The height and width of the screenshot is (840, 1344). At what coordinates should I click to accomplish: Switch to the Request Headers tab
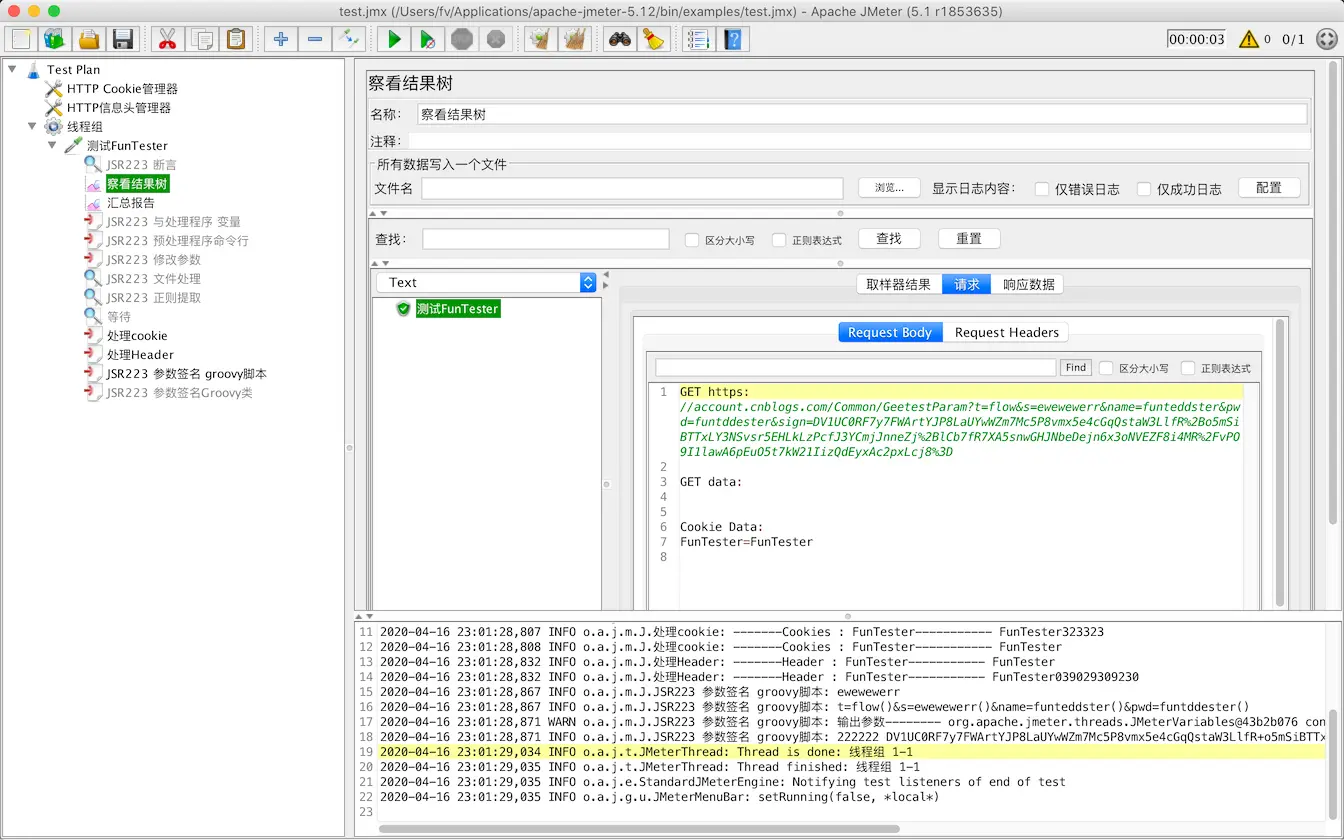(x=1007, y=332)
